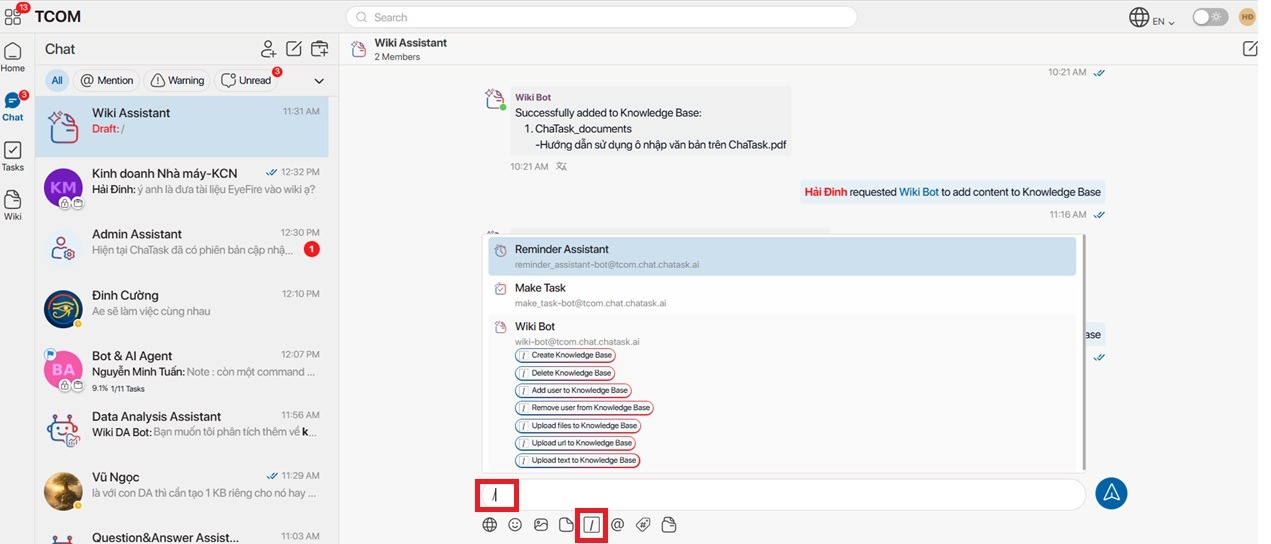The image size is (1271, 544).
Task: Click the Wiki Bot avatar in message
Action: click(495, 98)
